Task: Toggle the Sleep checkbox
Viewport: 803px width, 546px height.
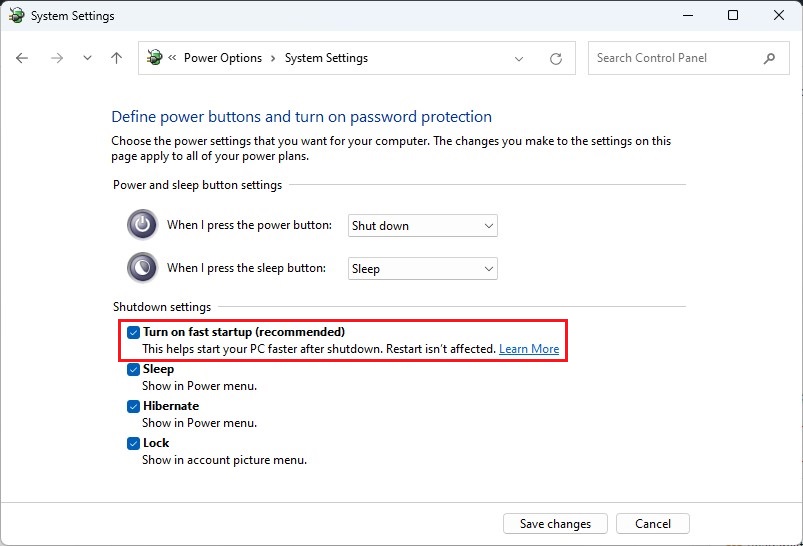Action: [133, 369]
